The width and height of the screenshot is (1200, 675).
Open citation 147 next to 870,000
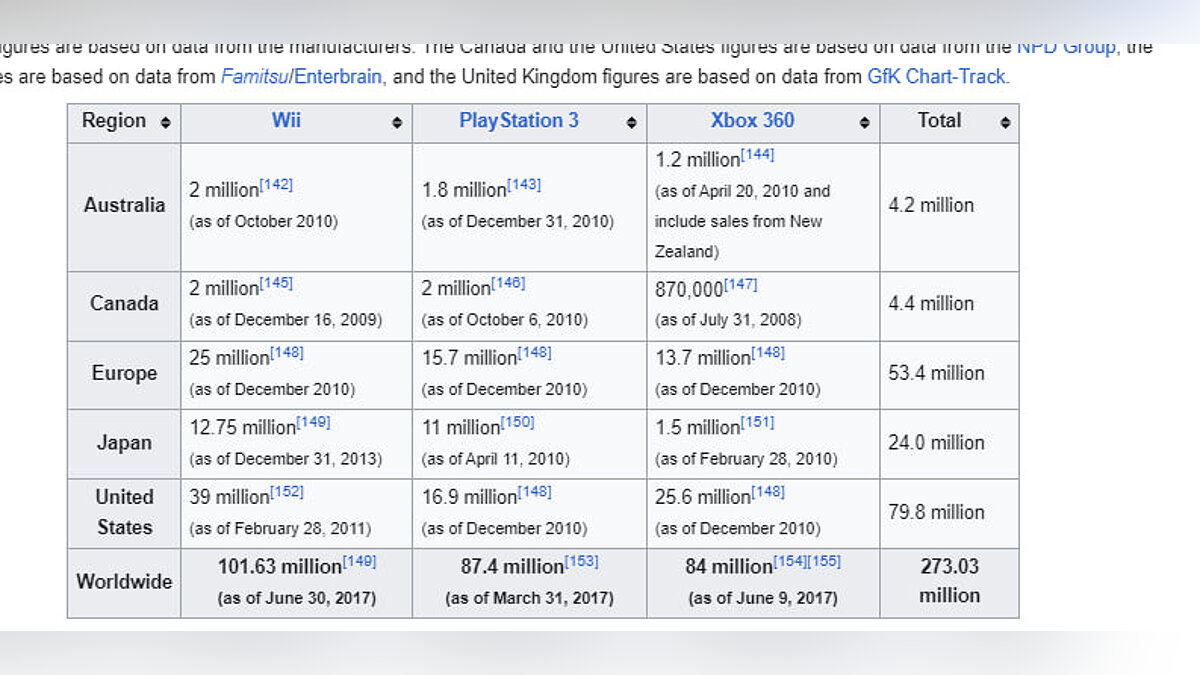[740, 284]
